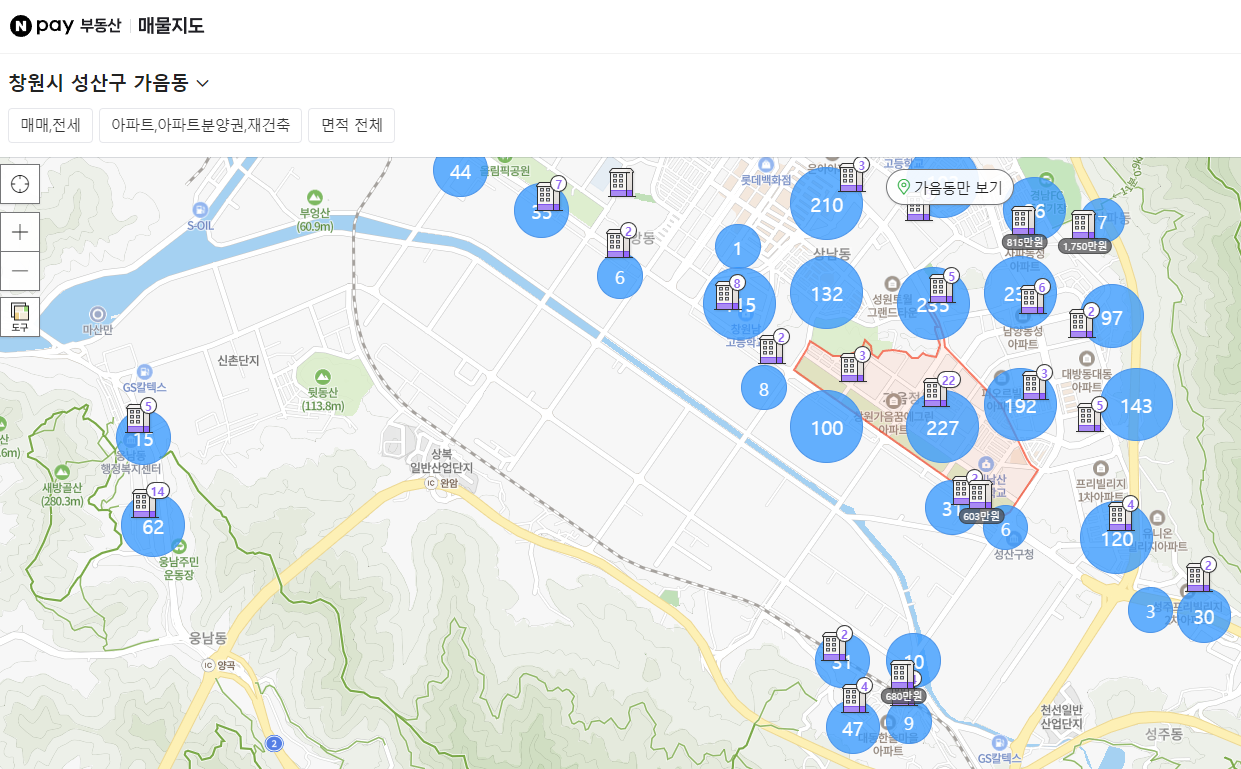
Task: Open the 아파트,아파트분양권,재건축 property filter
Action: [200, 126]
